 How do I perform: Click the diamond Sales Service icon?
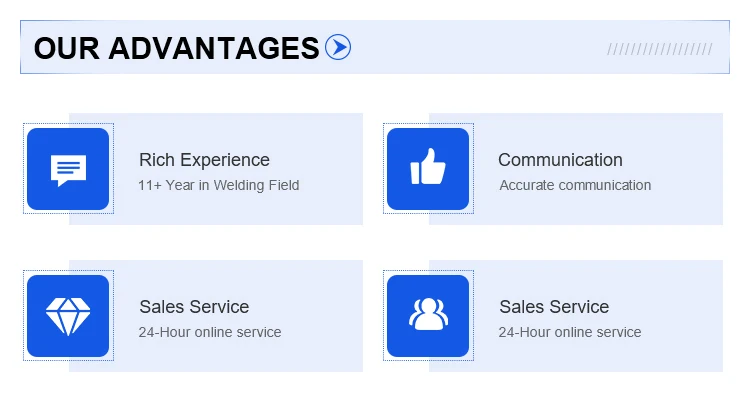68,316
